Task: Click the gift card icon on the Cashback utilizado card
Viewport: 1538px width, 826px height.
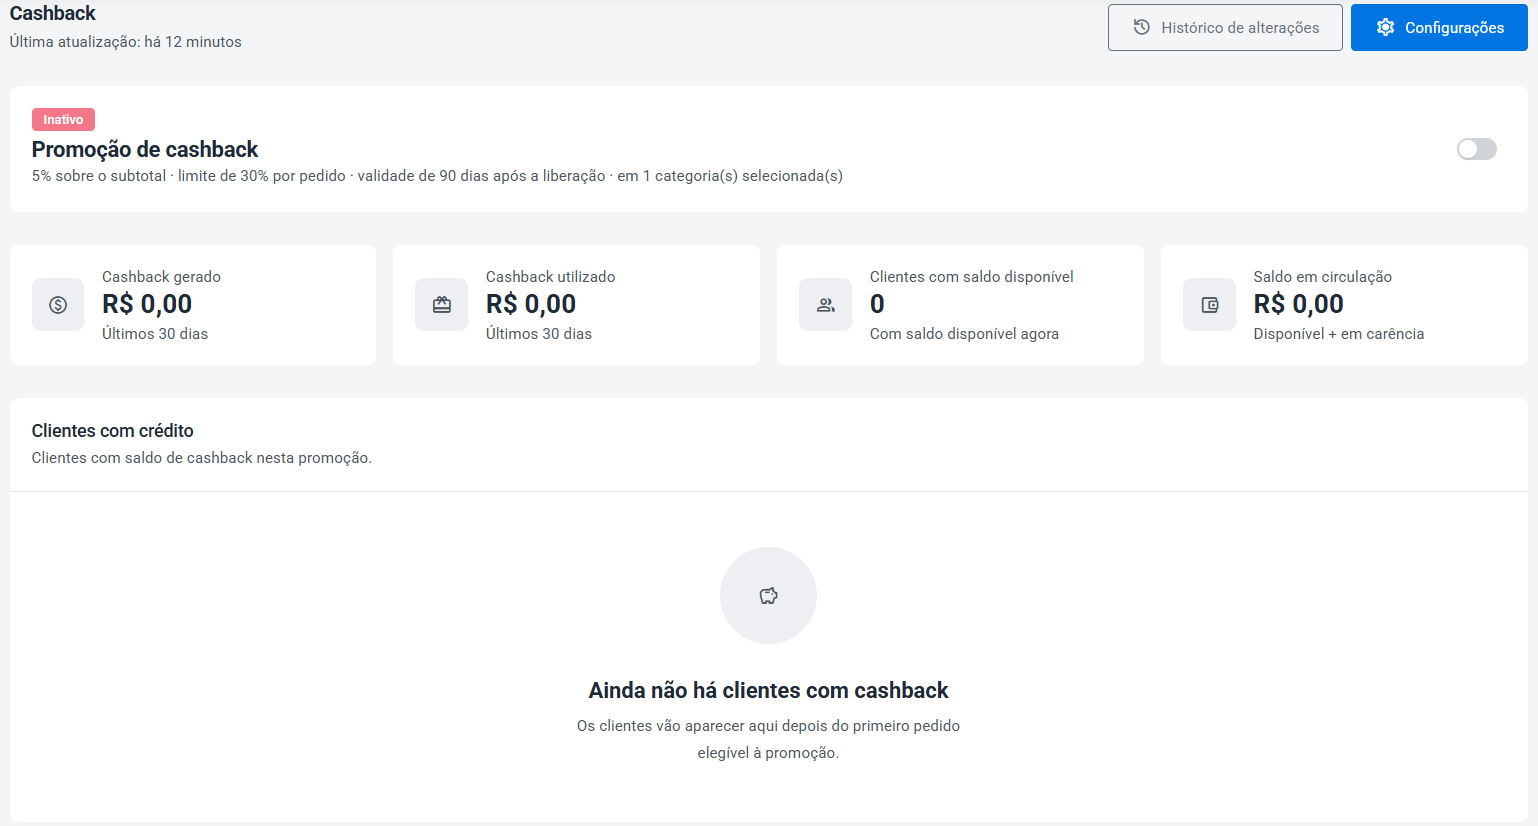Action: coord(441,305)
